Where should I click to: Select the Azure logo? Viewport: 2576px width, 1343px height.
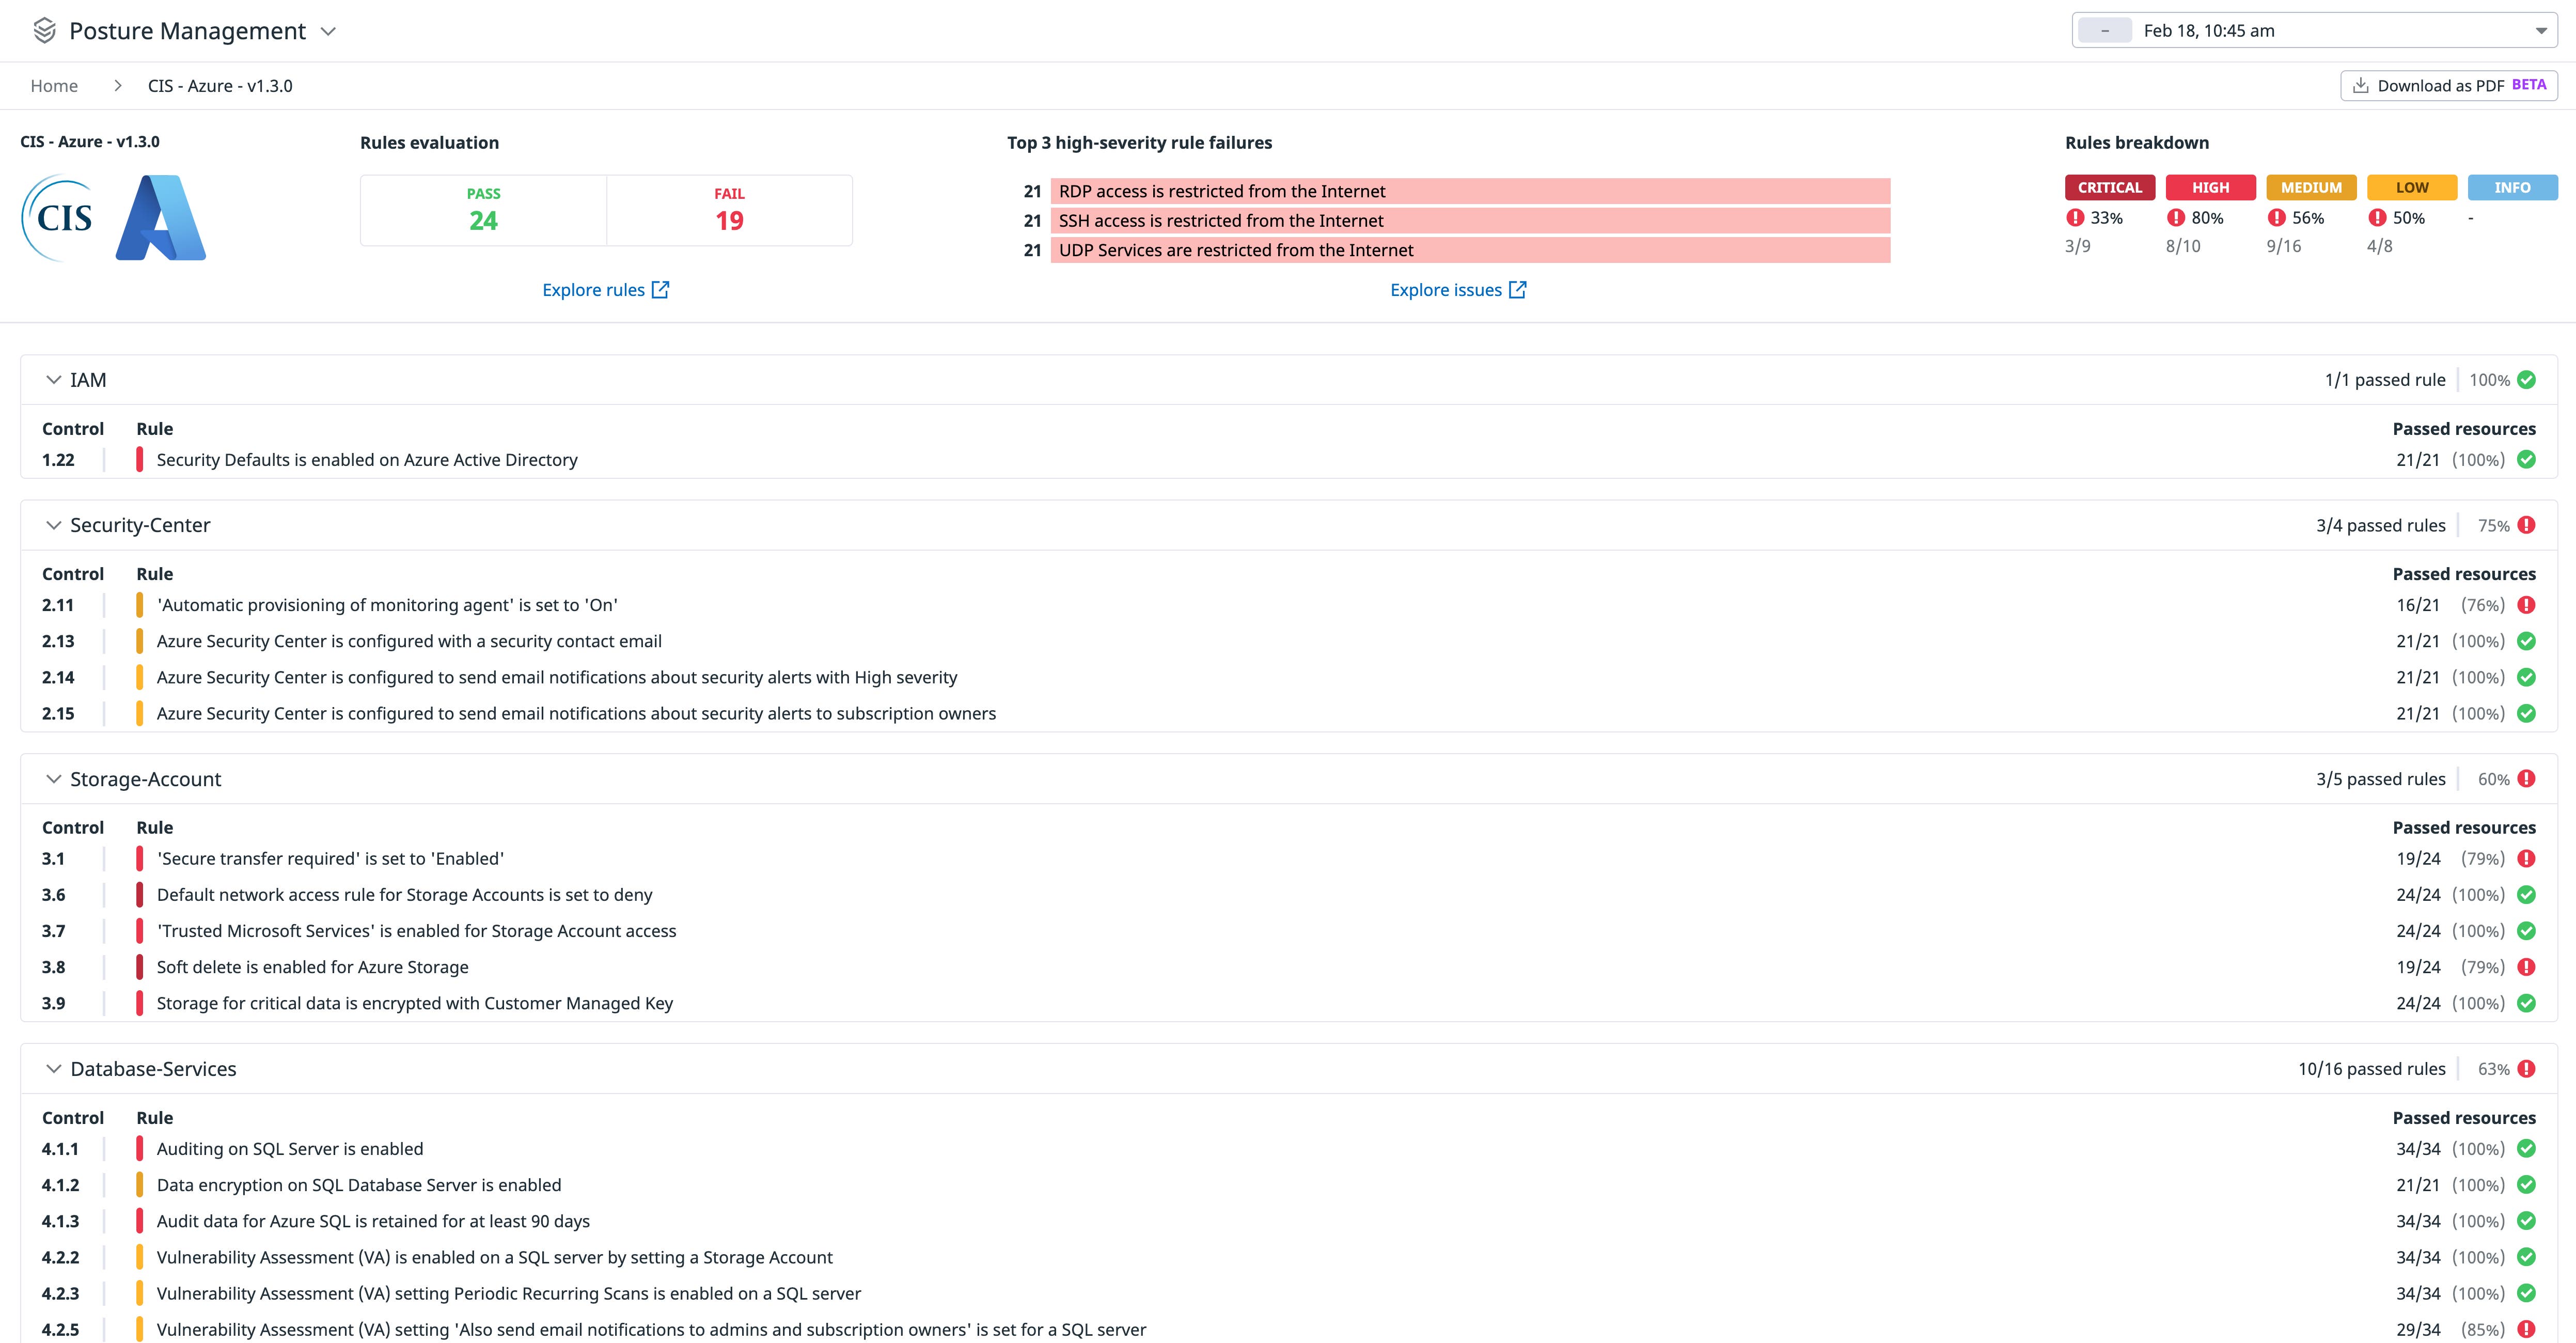coord(163,218)
